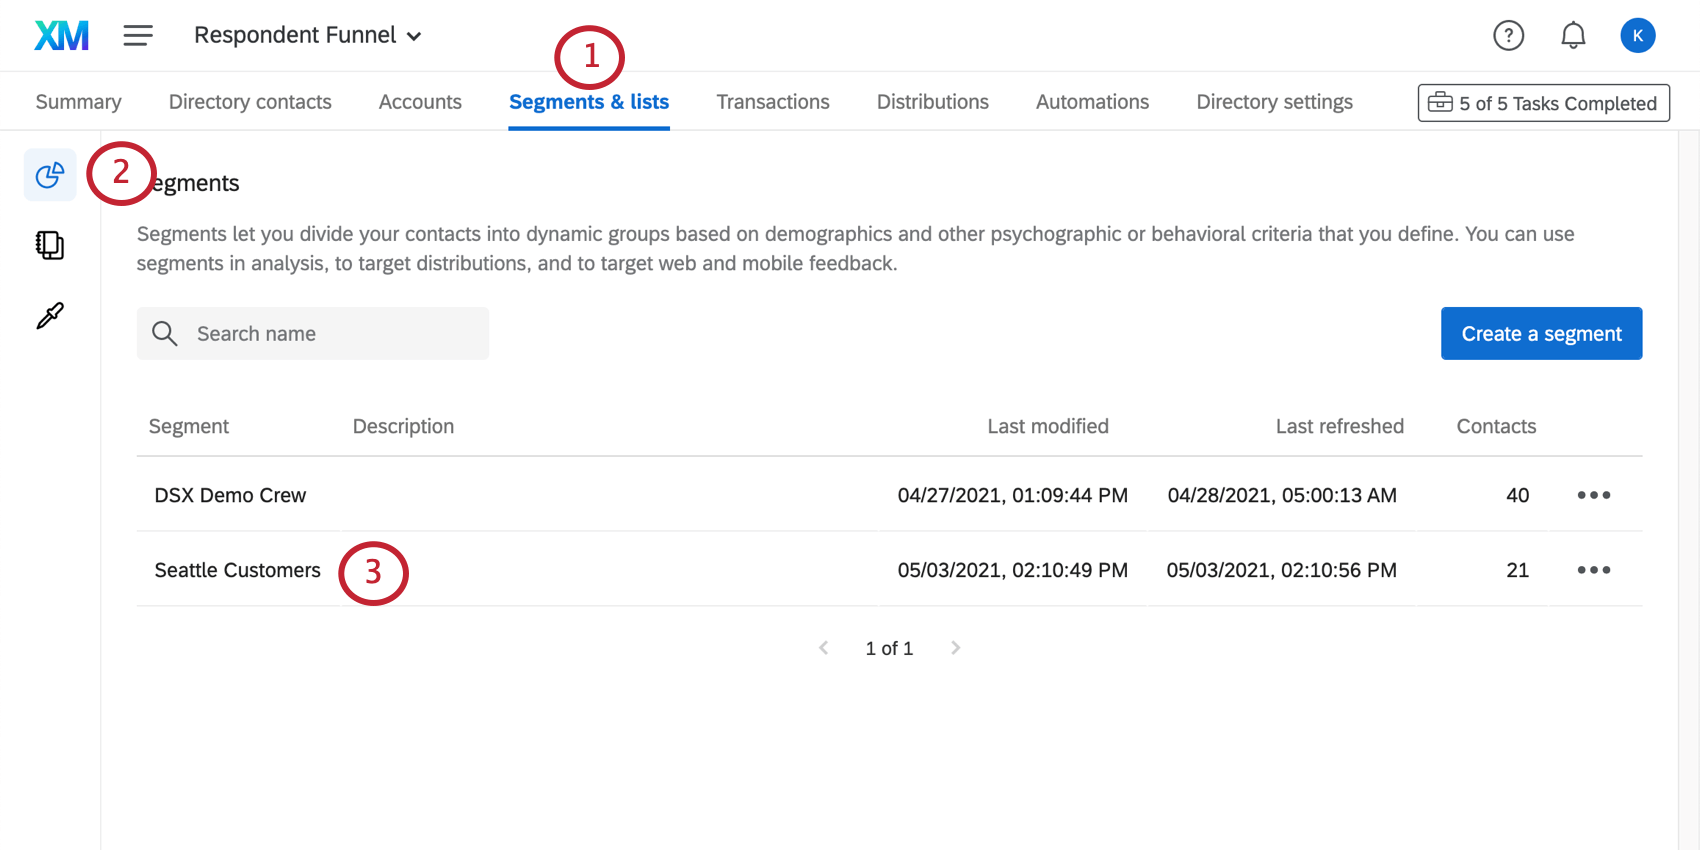Select the eyedropper Samples sidebar icon
The width and height of the screenshot is (1700, 850).
pyautogui.click(x=50, y=316)
